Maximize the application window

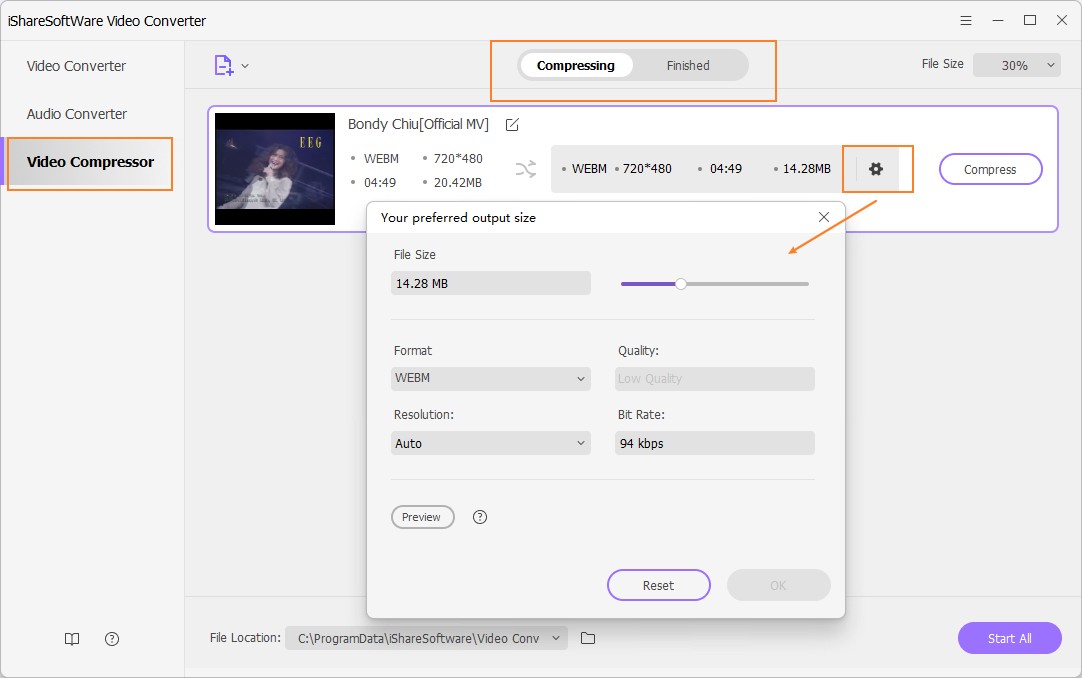click(1030, 21)
